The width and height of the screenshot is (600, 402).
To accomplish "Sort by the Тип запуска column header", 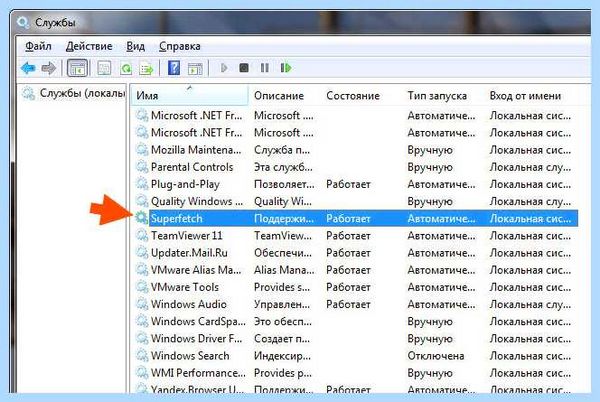I will click(443, 95).
